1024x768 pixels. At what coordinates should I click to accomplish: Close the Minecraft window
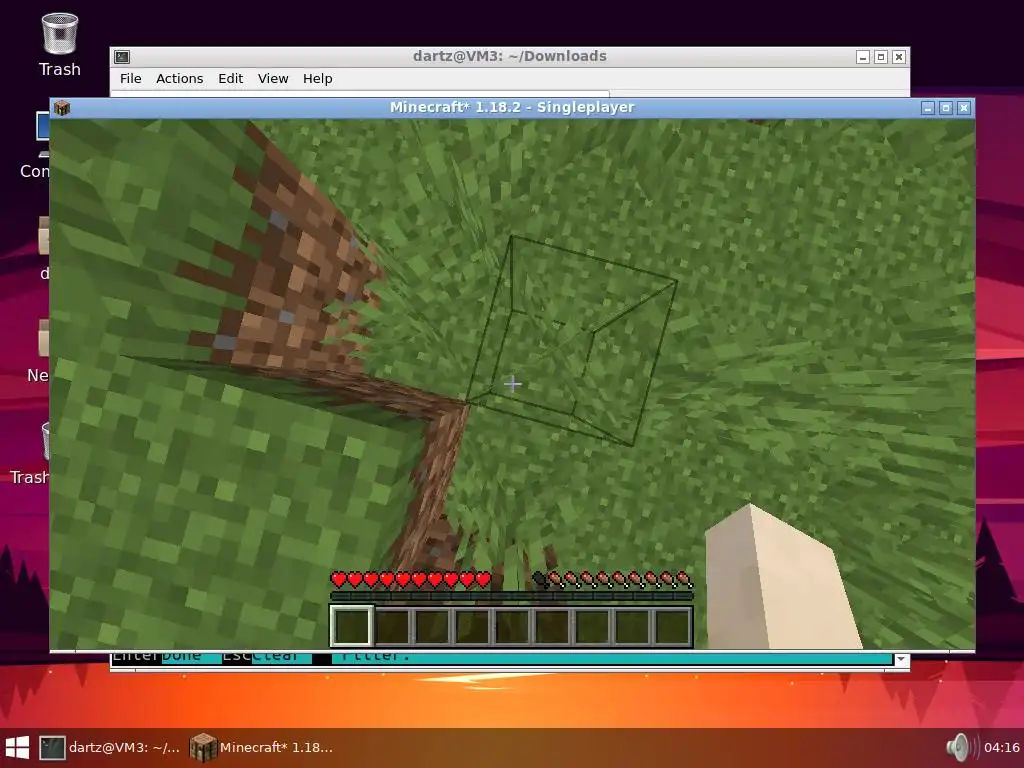964,108
